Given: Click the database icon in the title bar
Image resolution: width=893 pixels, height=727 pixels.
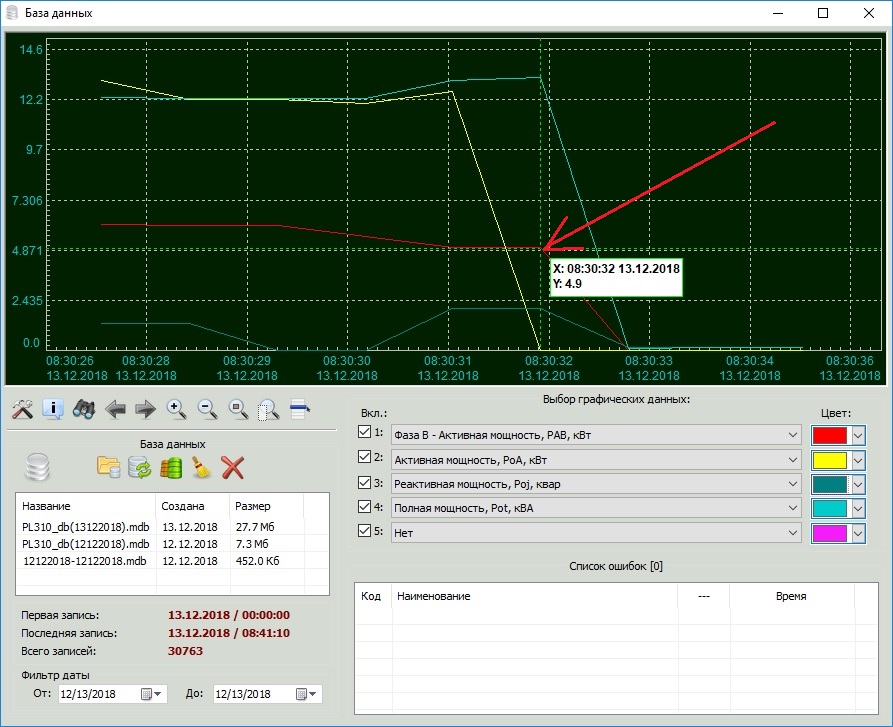Looking at the screenshot, I should 12,13.
